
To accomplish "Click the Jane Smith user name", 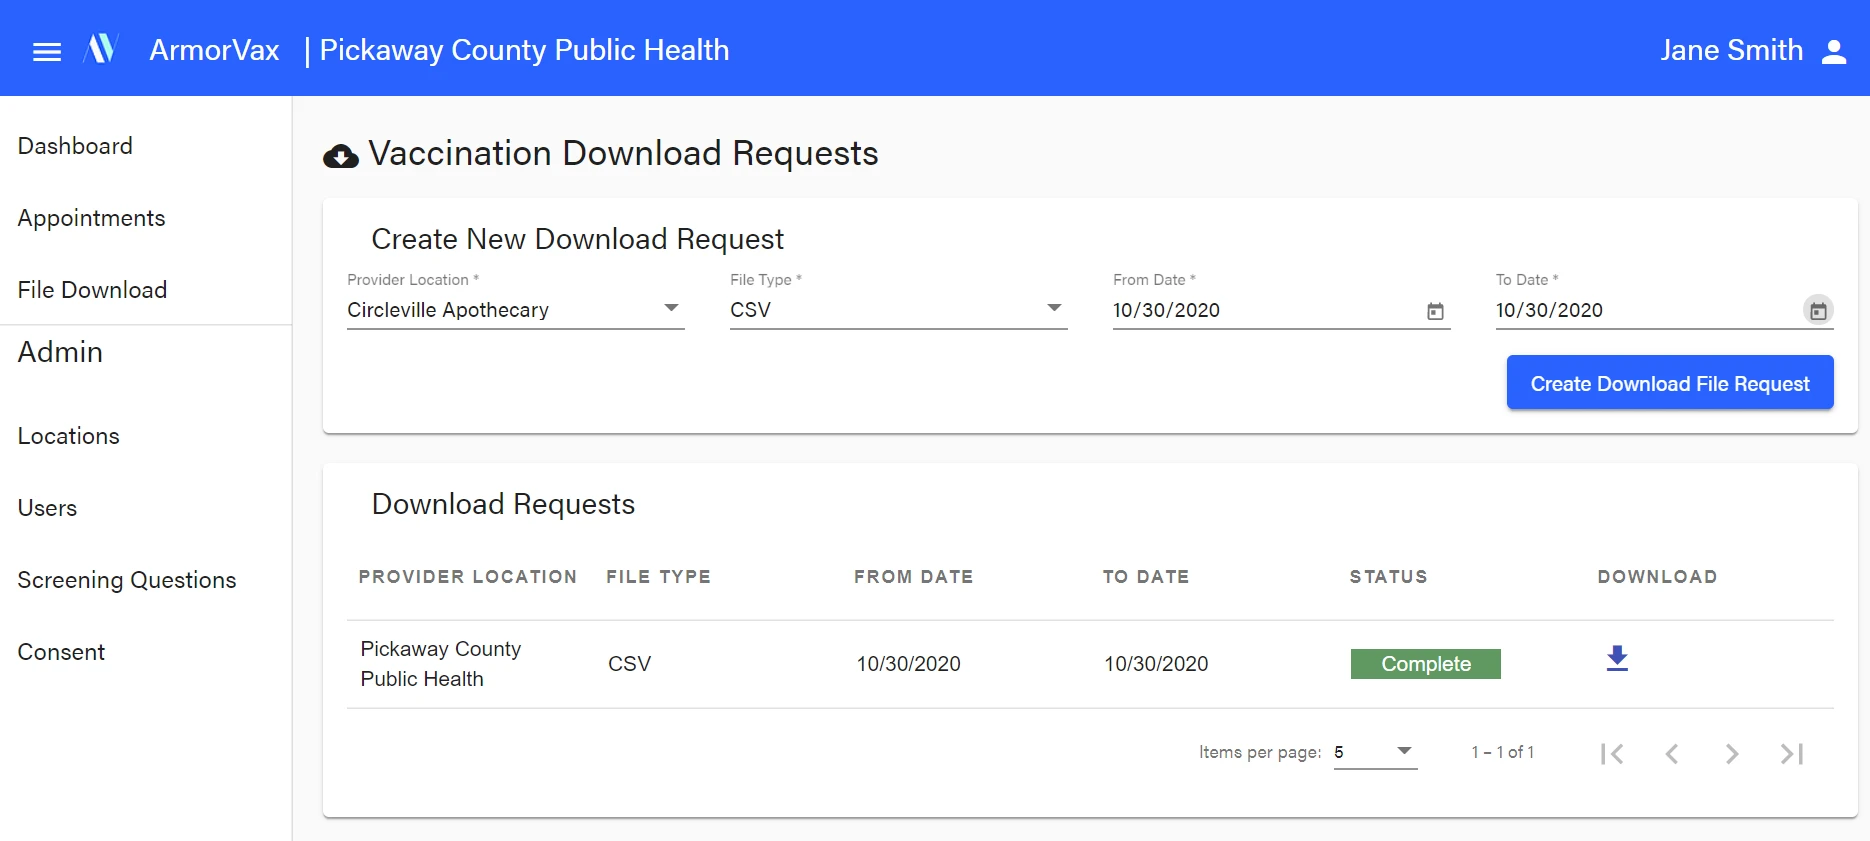I will pos(1731,50).
